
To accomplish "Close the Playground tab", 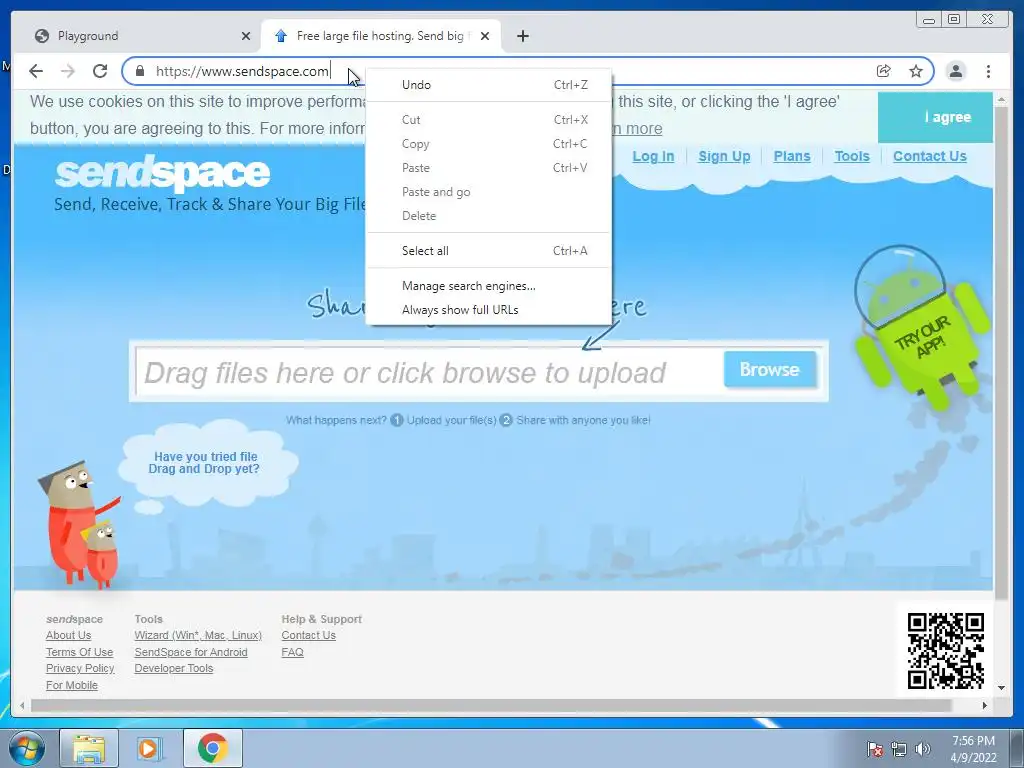I will click(246, 36).
